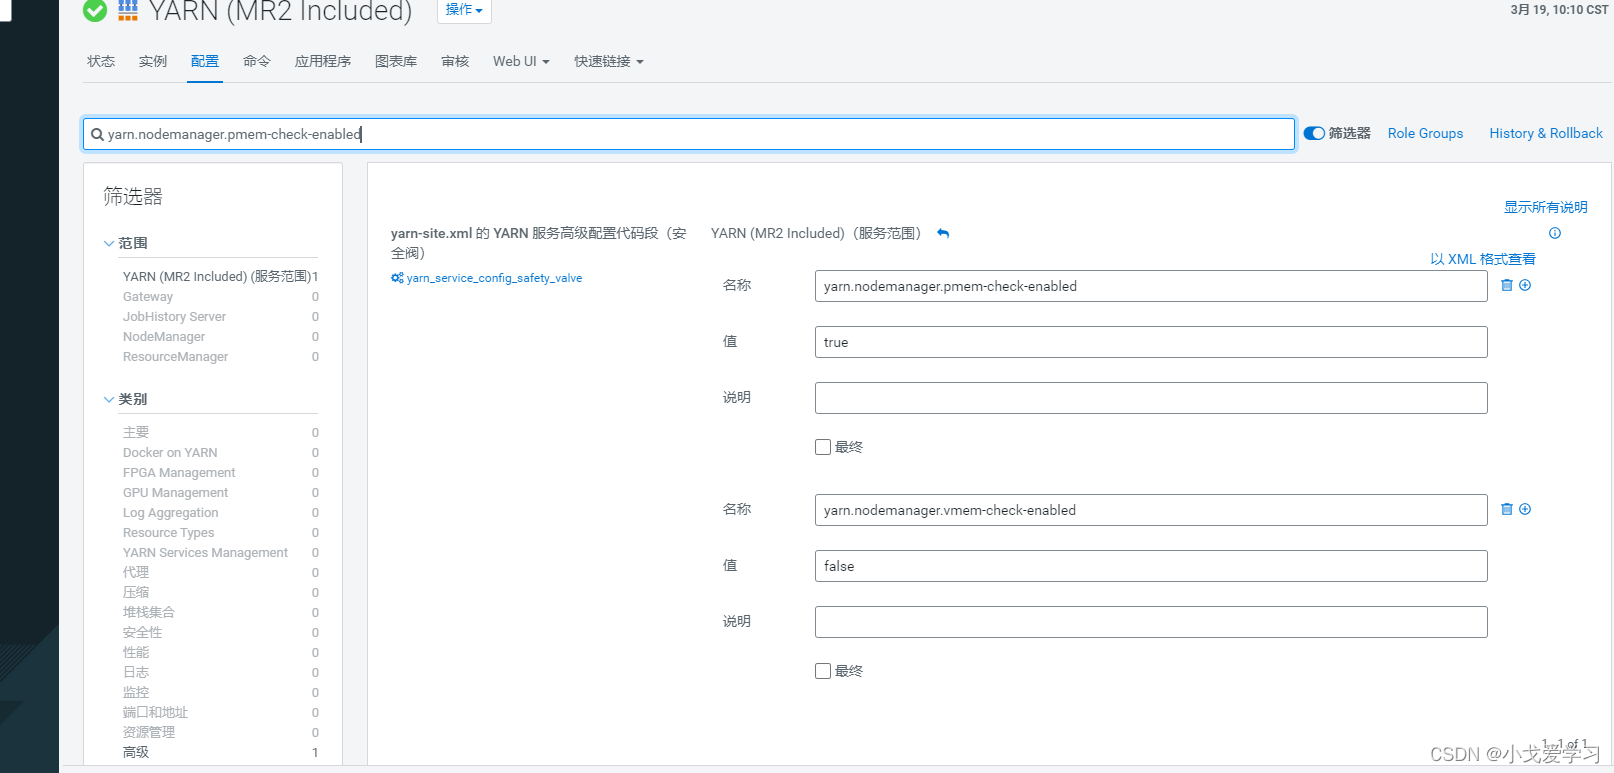Click the configuration search input field
This screenshot has height=773, width=1614.
[689, 134]
